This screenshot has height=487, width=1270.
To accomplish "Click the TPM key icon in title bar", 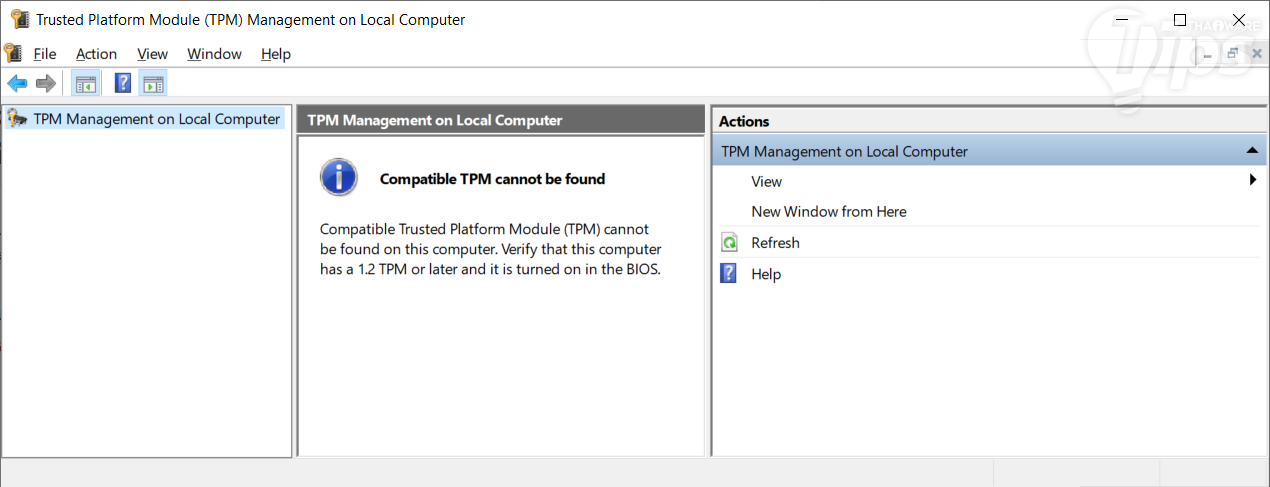I will coord(19,19).
